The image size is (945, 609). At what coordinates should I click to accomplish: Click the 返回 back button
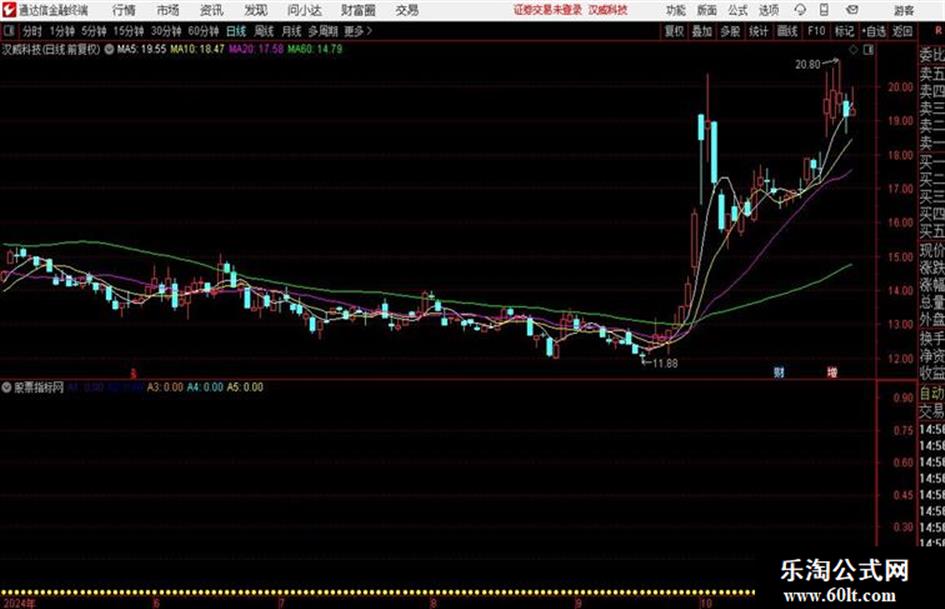902,31
